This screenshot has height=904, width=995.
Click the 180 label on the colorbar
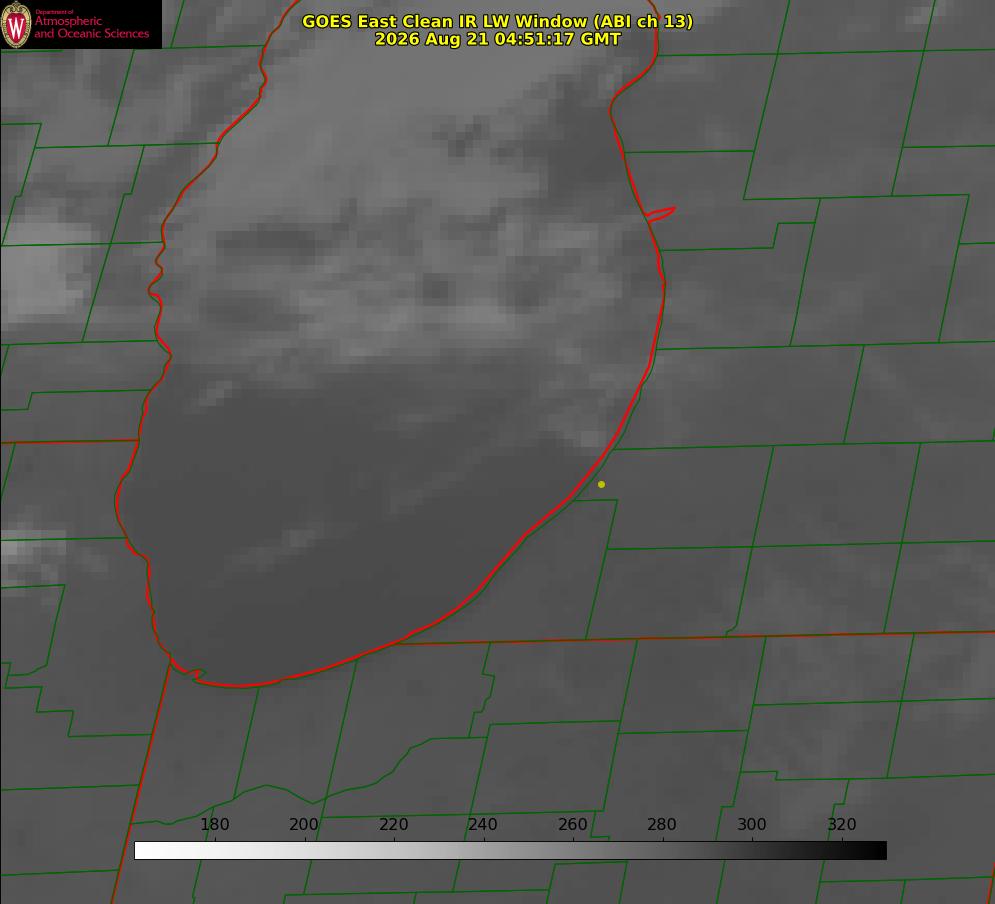tap(214, 824)
